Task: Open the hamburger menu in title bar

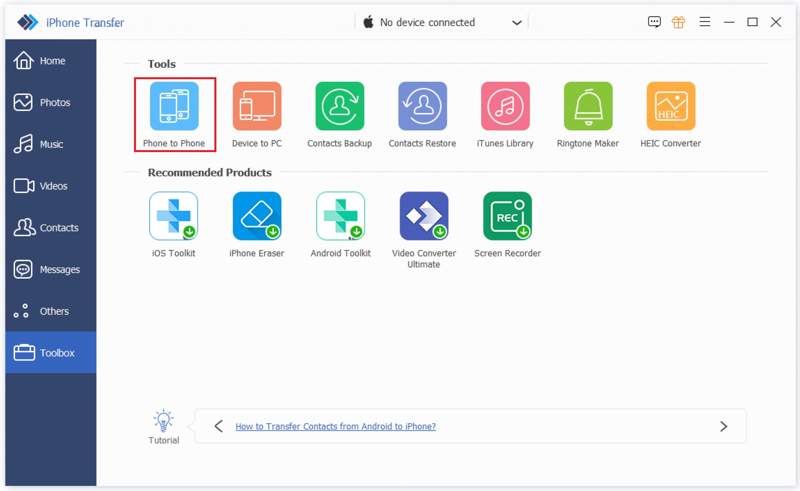Action: click(705, 22)
